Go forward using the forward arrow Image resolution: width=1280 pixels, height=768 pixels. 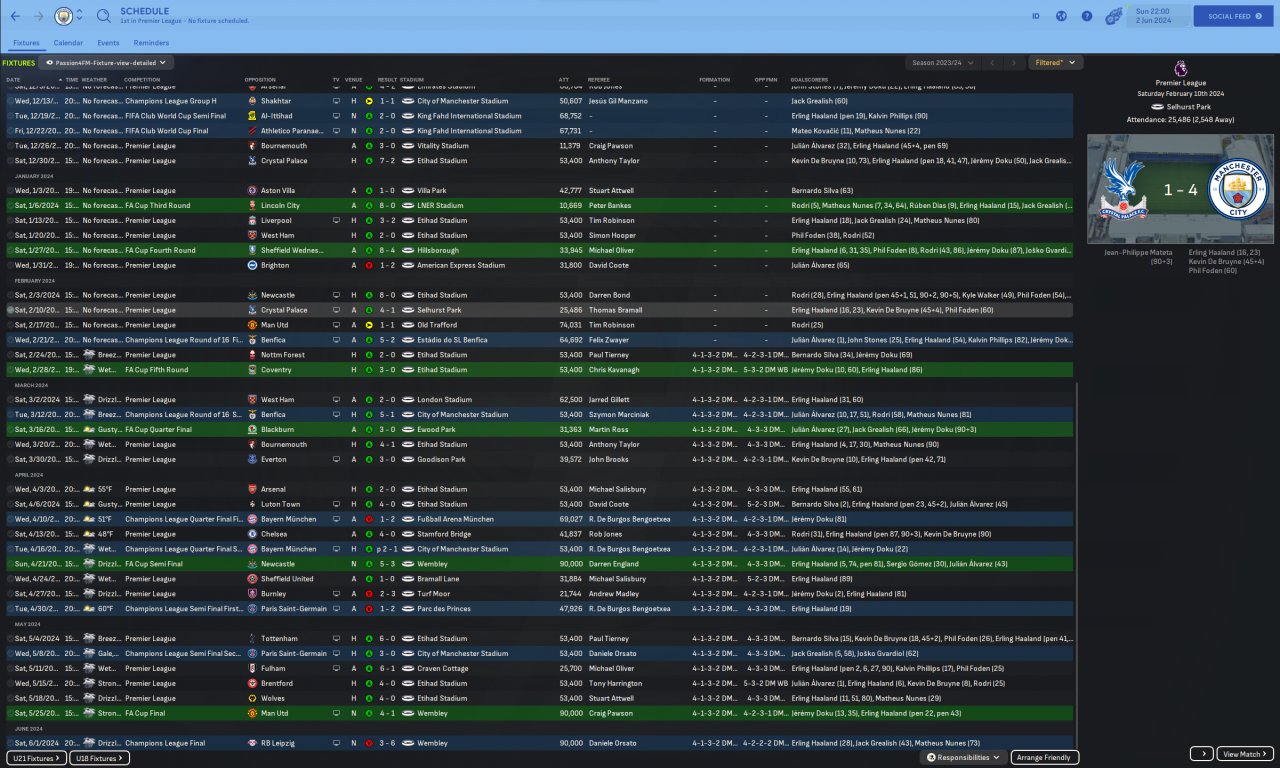point(38,16)
